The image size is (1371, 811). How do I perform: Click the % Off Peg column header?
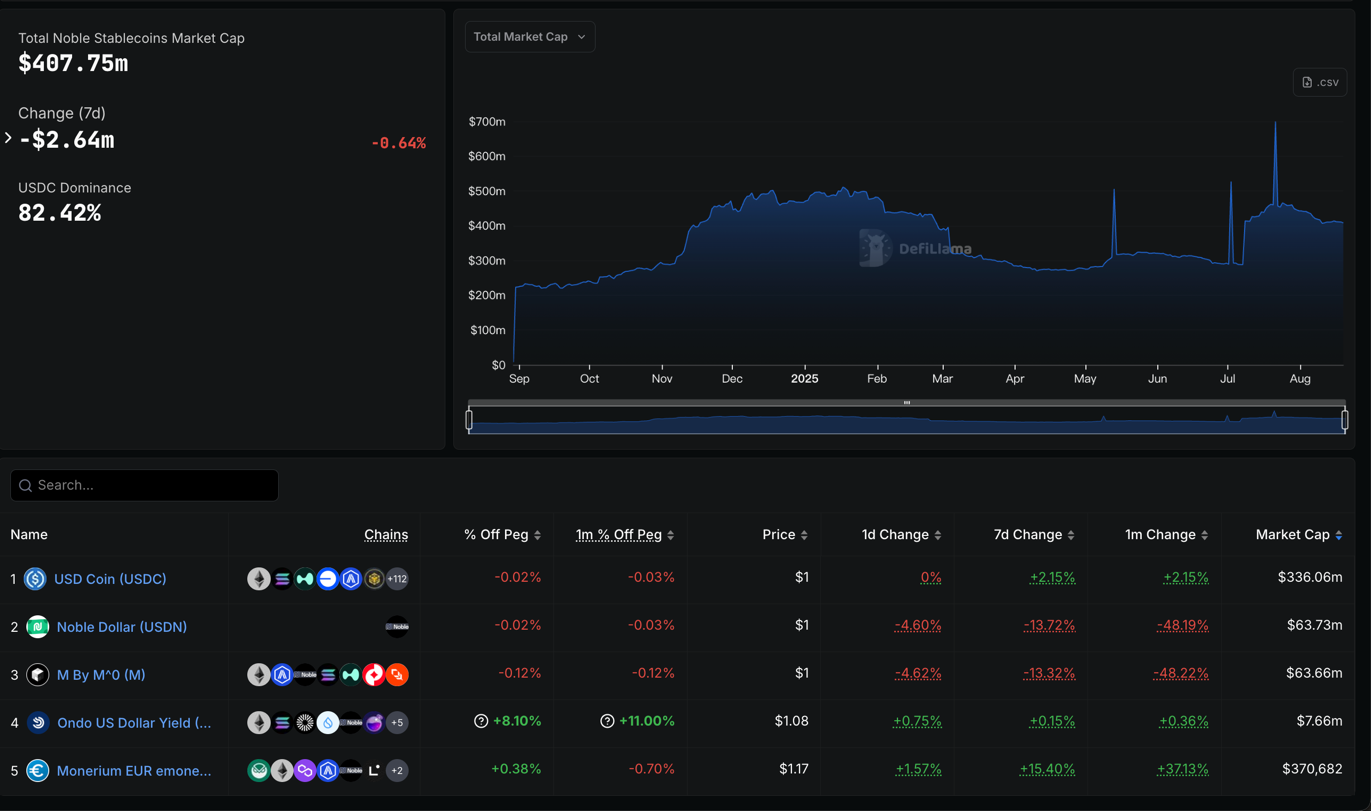[x=502, y=535]
